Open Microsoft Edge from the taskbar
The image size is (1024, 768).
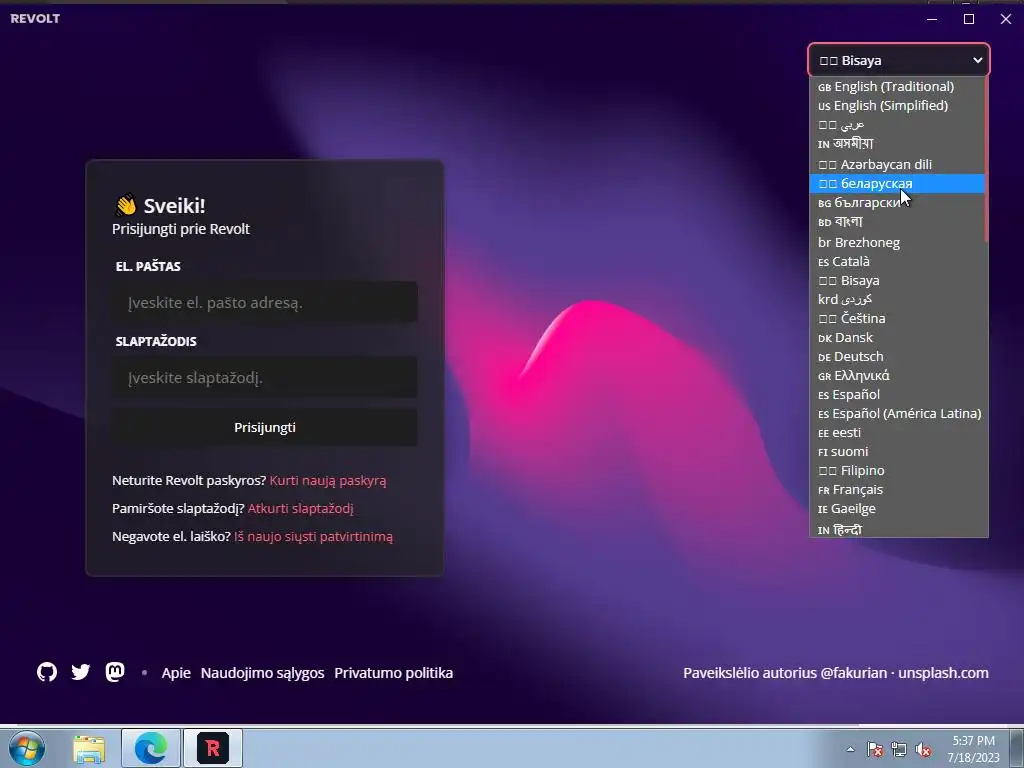tap(151, 748)
